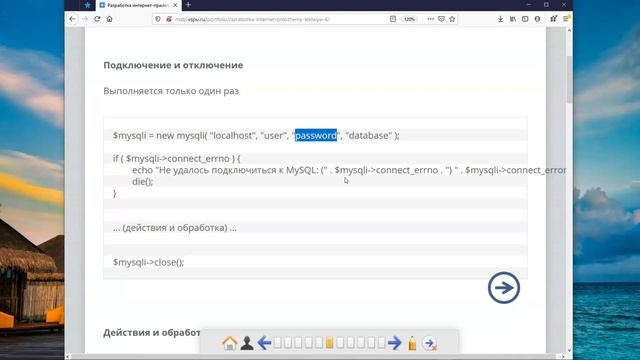Click the highlighted word password in the code

tap(316, 135)
